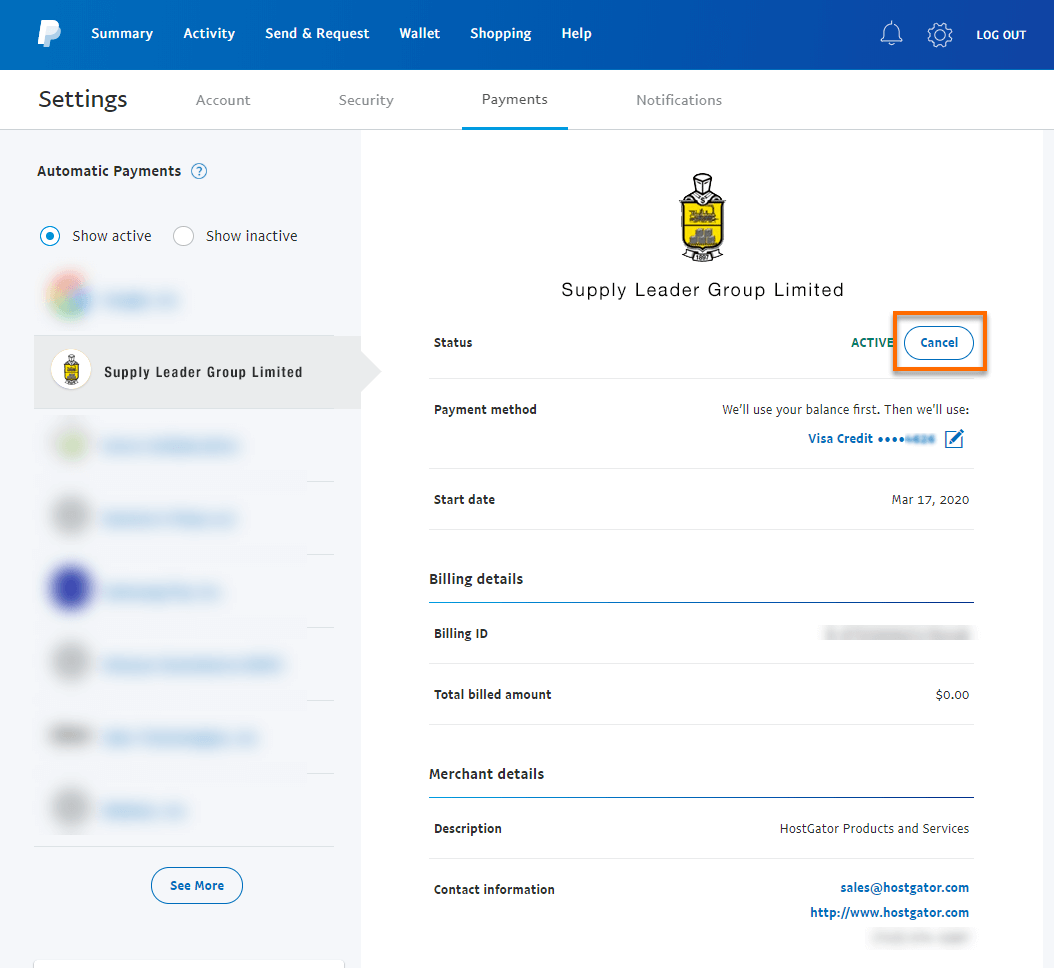Click the large merchant crest logo
Image resolution: width=1054 pixels, height=968 pixels.
point(702,217)
